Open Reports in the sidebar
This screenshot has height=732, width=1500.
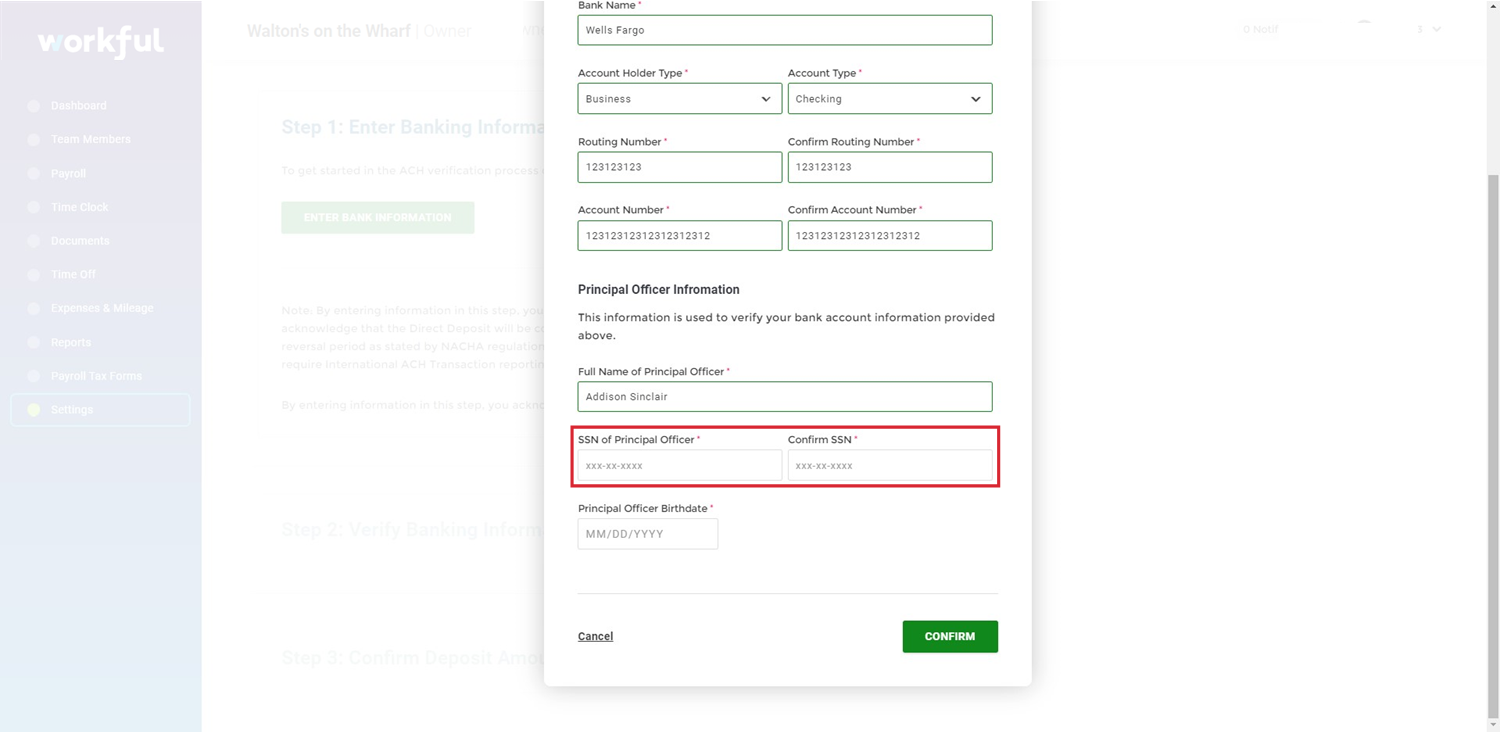point(71,342)
